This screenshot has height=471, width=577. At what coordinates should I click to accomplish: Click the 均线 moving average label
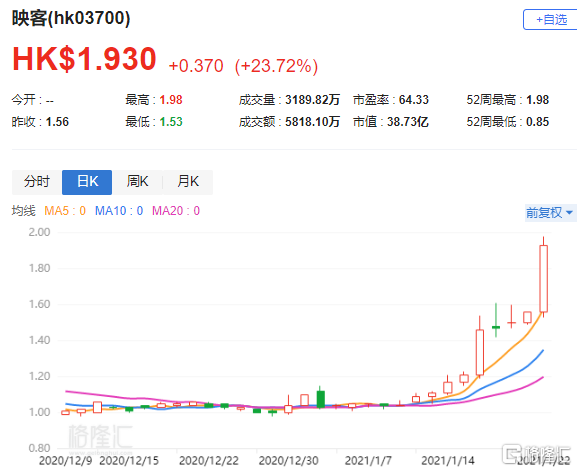[24, 211]
